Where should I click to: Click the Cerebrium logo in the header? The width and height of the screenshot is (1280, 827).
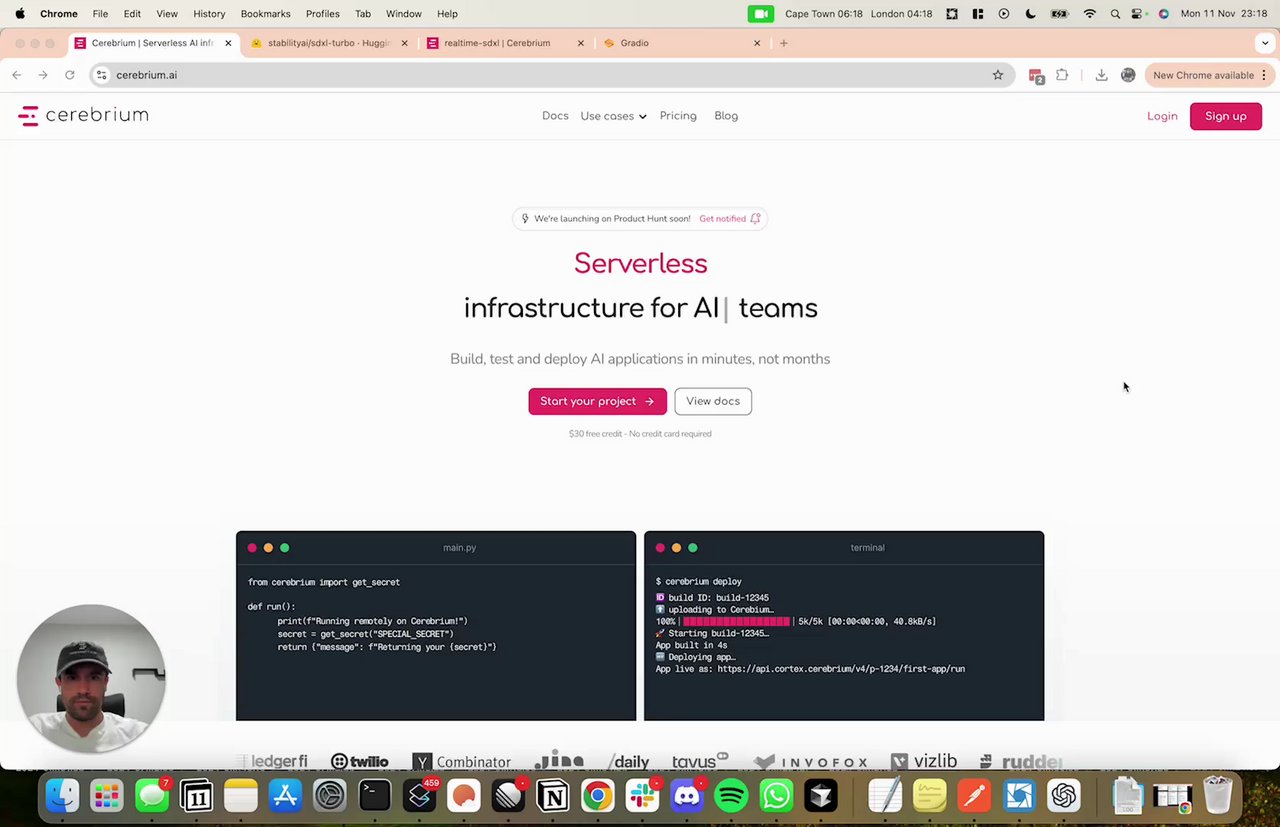(x=83, y=116)
